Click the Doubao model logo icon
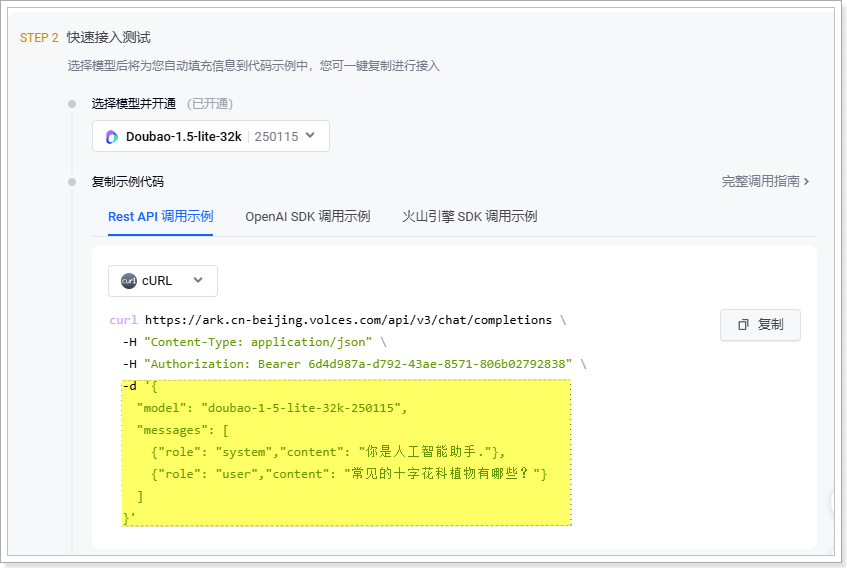Viewport: 847px width, 568px height. [112, 137]
